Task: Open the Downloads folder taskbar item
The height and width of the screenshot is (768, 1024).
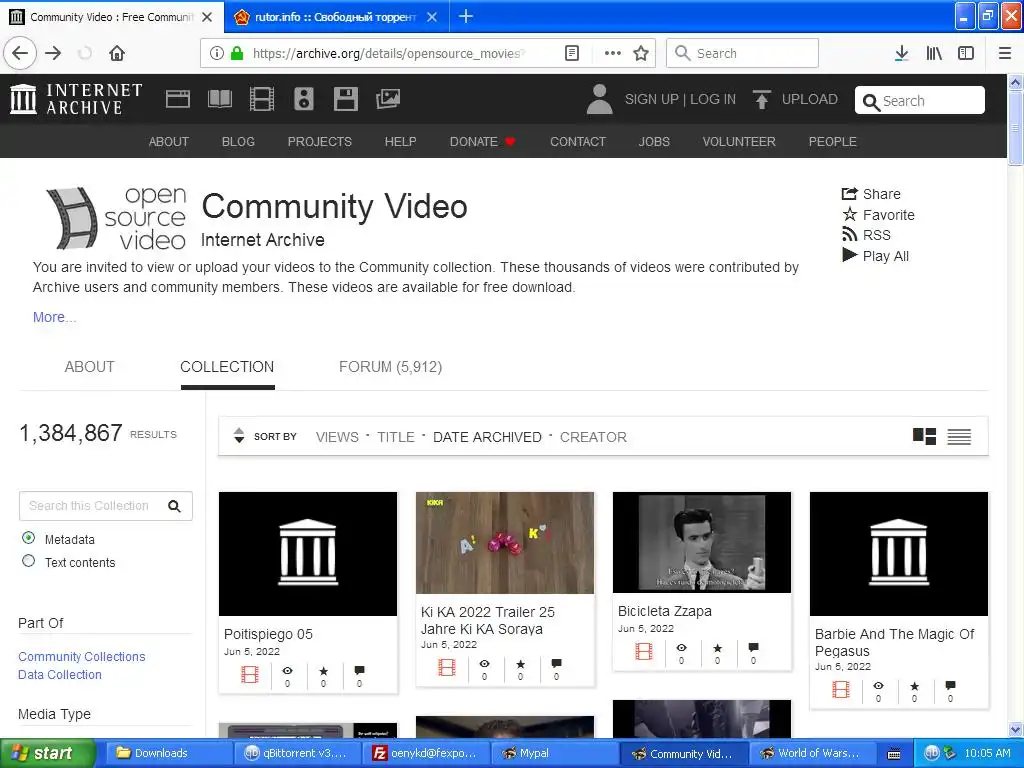Action: pyautogui.click(x=168, y=753)
